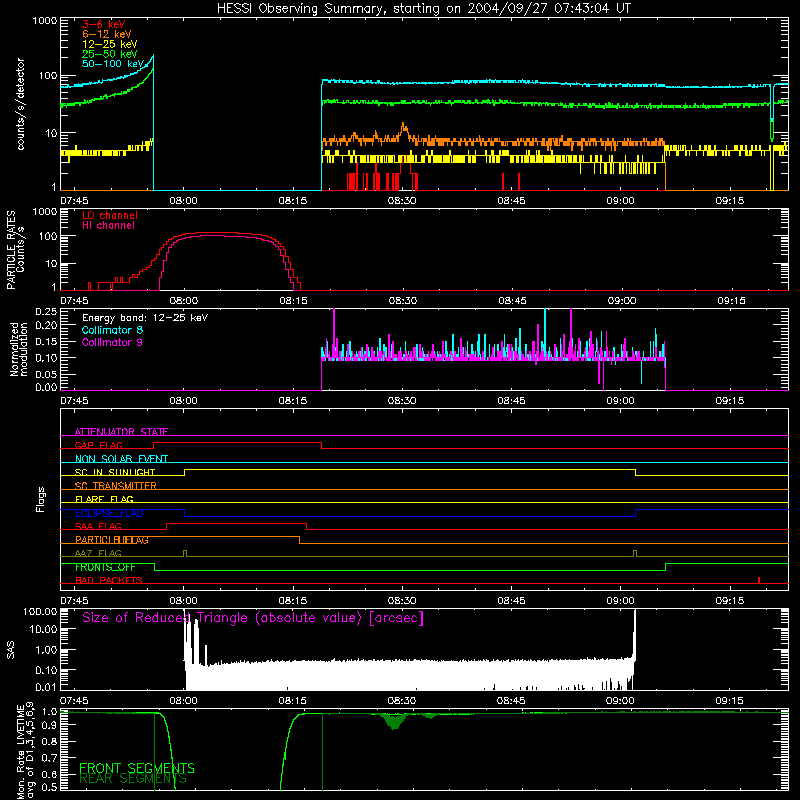Click the LO channel legend label

[x=110, y=215]
